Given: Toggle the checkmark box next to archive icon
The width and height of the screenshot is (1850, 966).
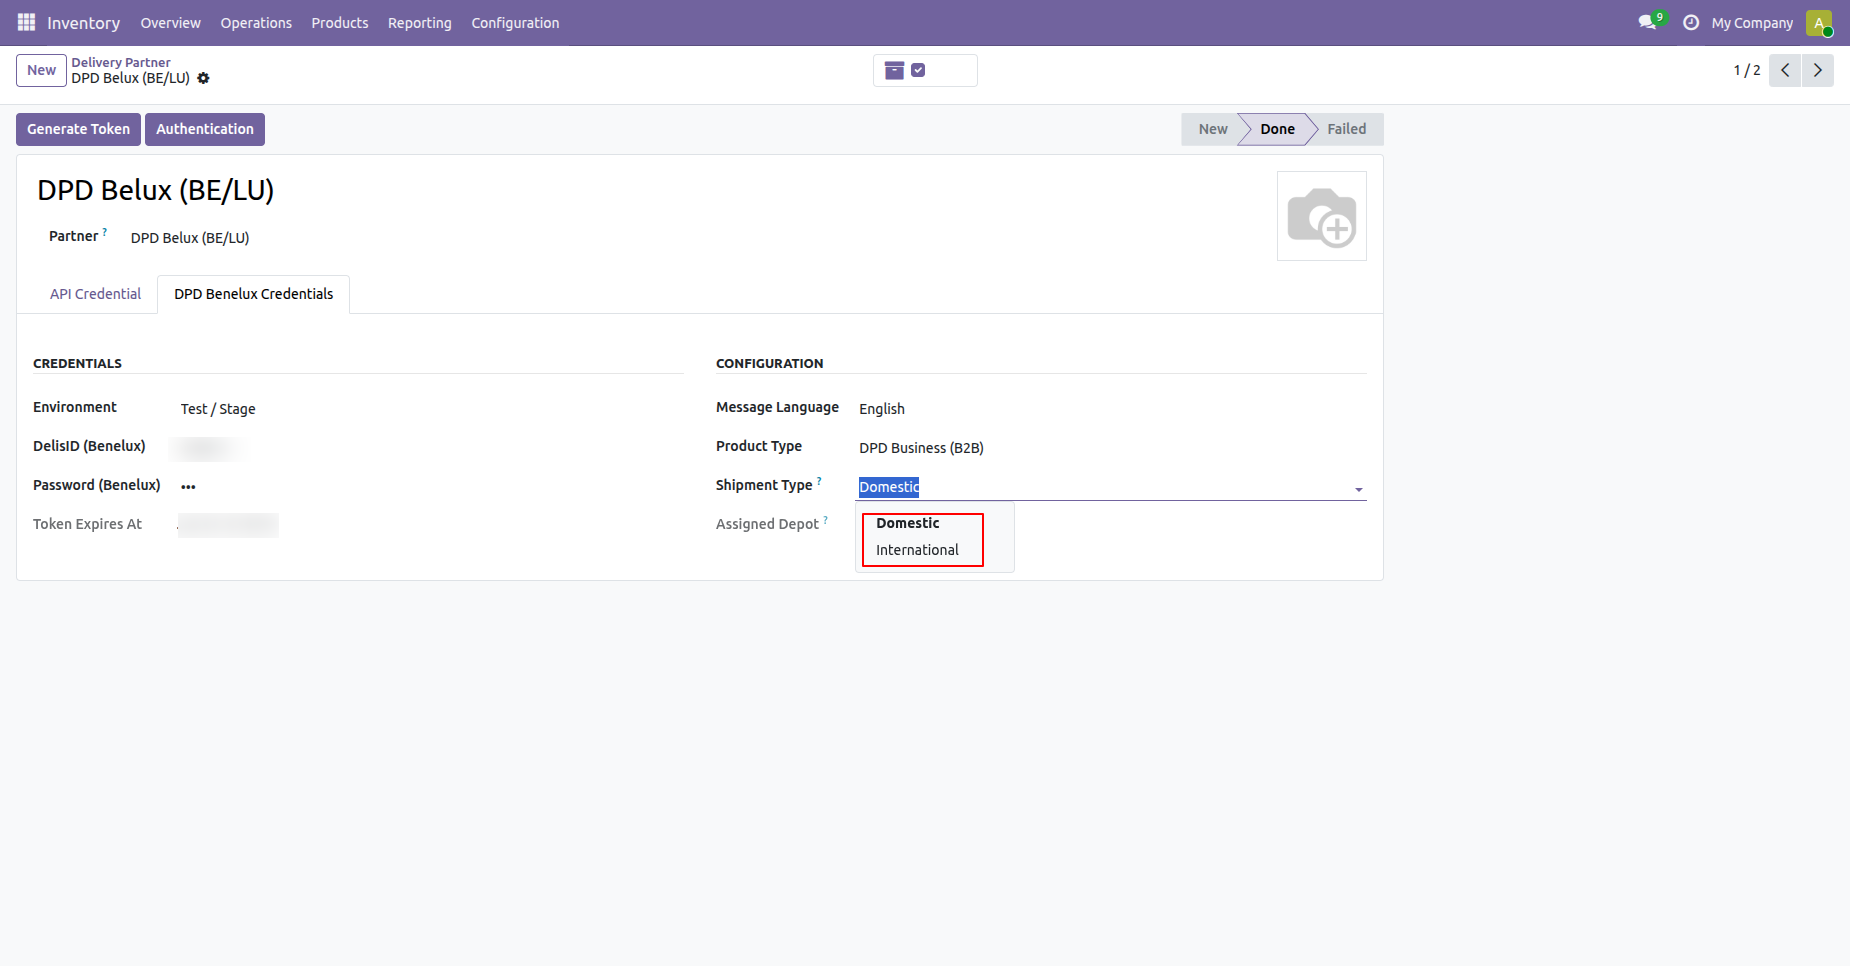Looking at the screenshot, I should (x=918, y=70).
